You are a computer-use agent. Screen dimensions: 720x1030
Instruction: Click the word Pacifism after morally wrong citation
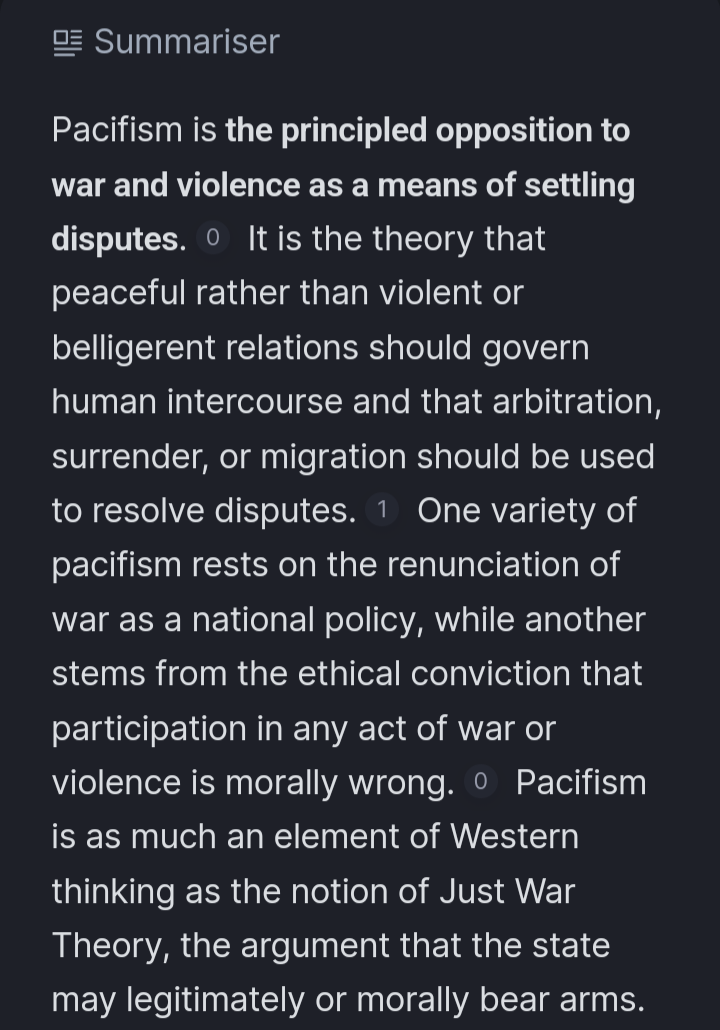point(581,782)
